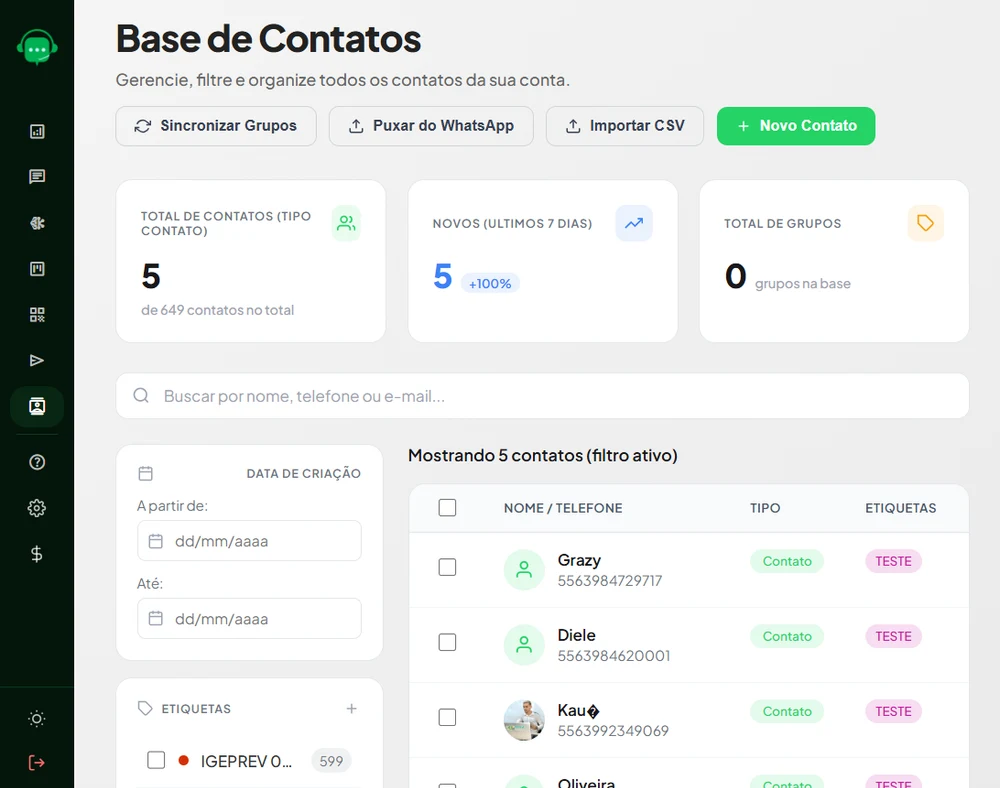This screenshot has height=788, width=1000.
Task: Click Grazy's green avatar icon
Action: [524, 569]
